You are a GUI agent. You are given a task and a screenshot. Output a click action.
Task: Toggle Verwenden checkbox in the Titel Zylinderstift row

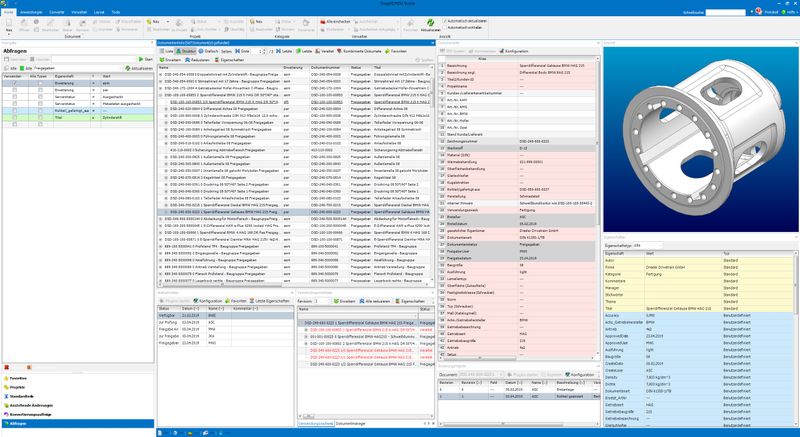point(14,117)
